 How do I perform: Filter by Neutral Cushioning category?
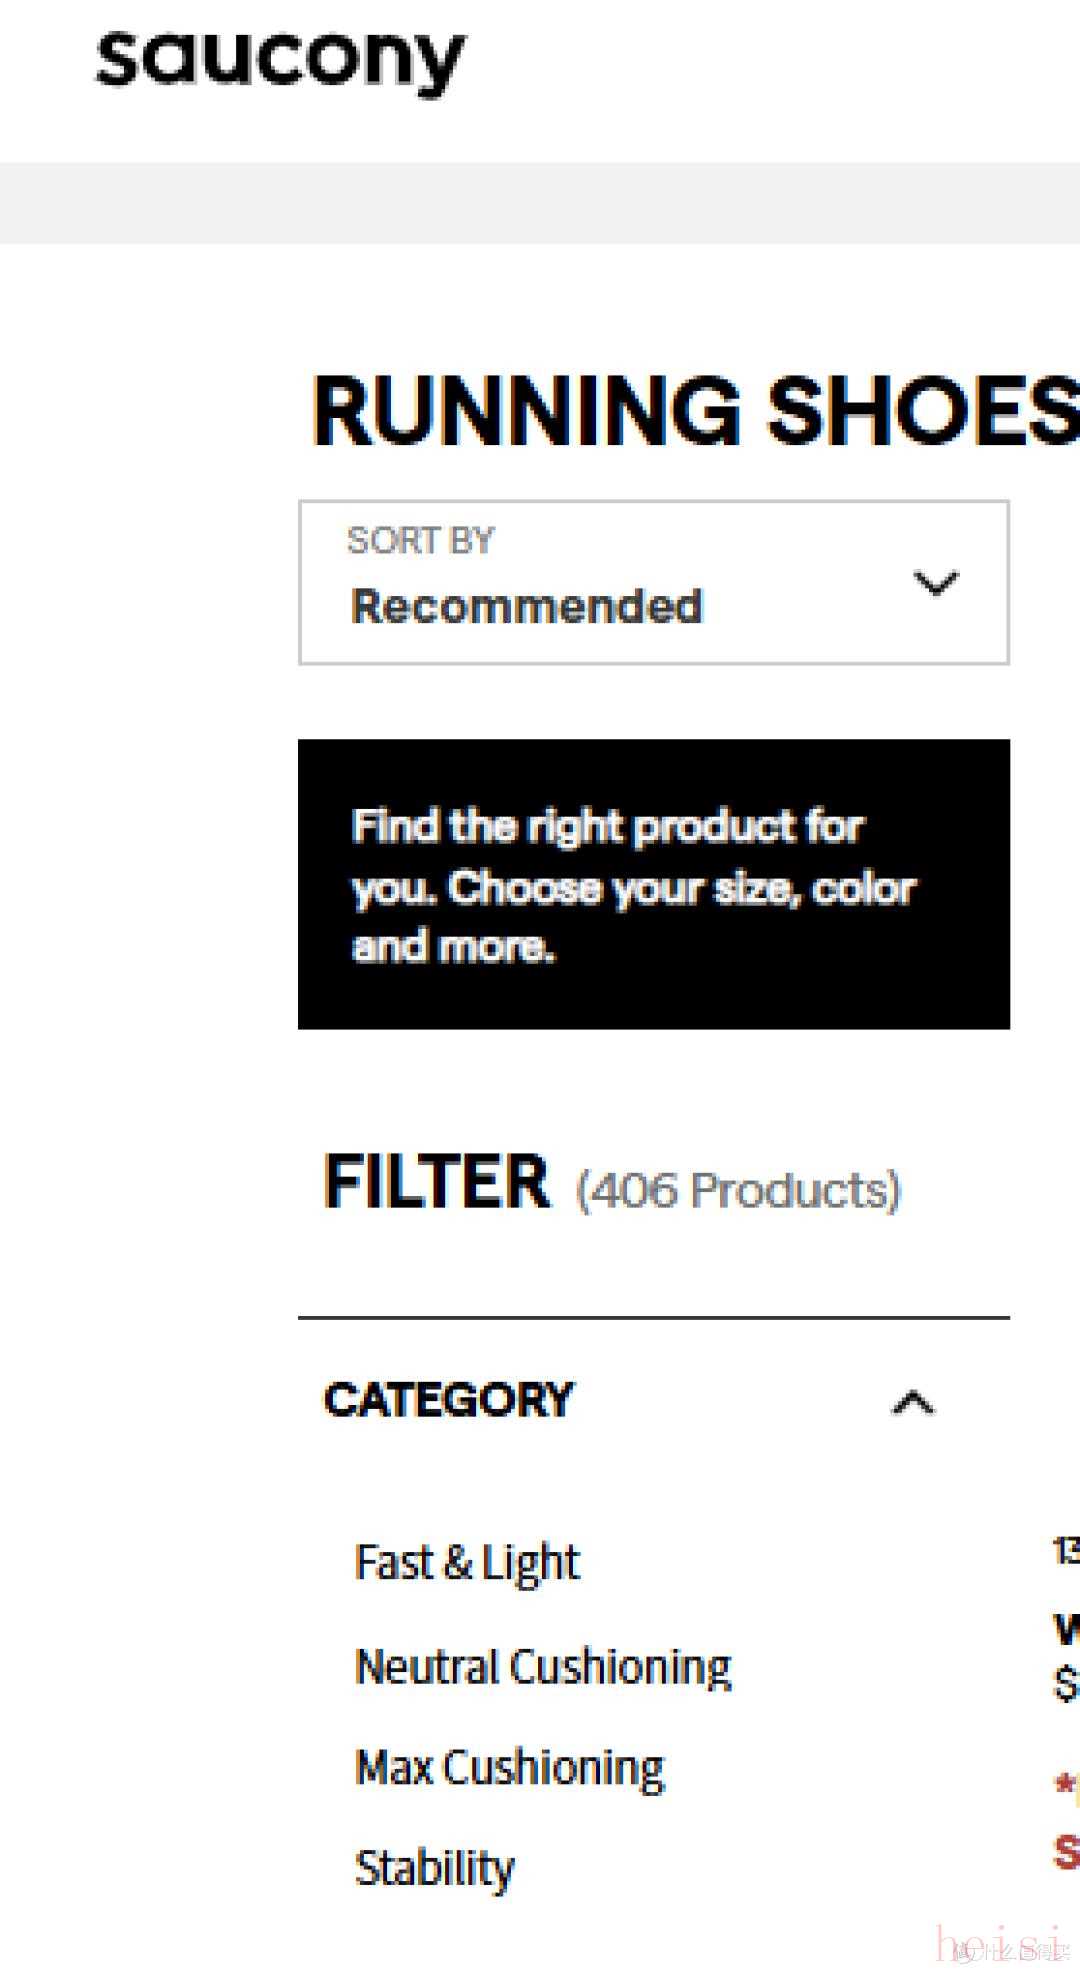tap(543, 1667)
